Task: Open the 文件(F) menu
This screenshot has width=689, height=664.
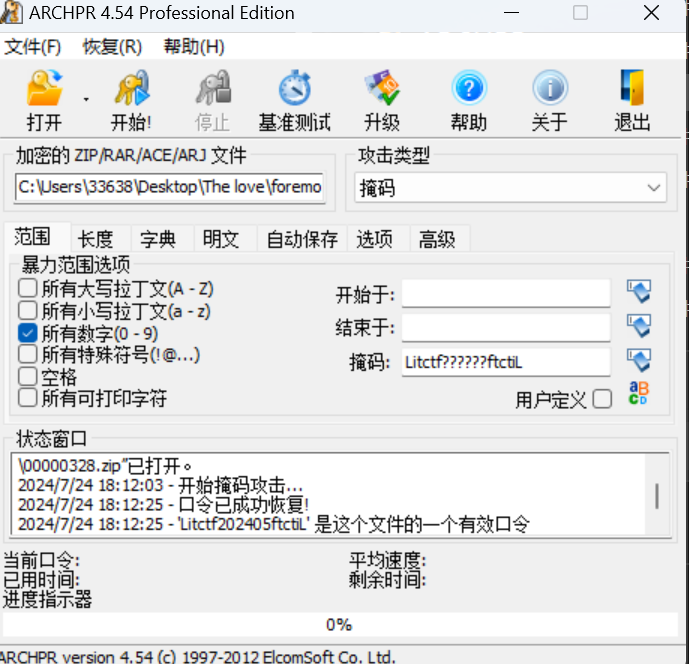Action: coord(33,47)
